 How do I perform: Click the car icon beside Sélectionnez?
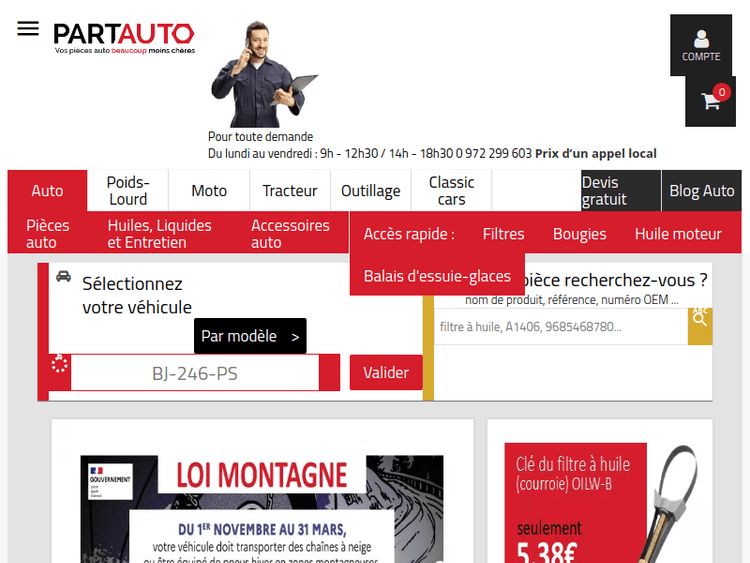[64, 276]
